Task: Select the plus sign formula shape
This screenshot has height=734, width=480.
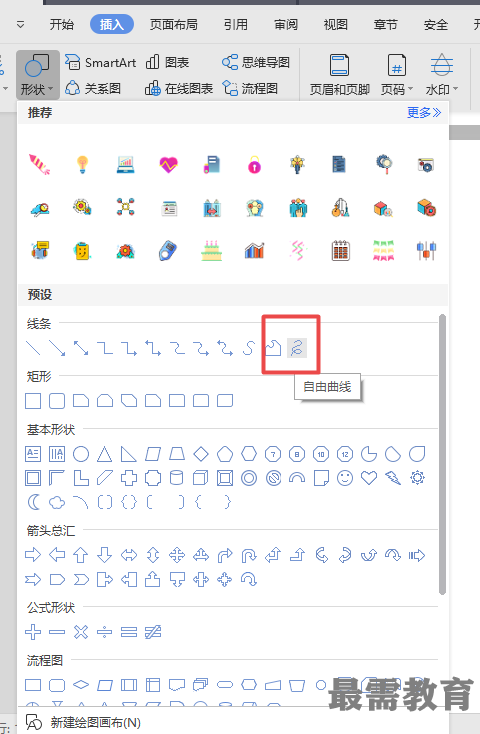Action: (33, 632)
